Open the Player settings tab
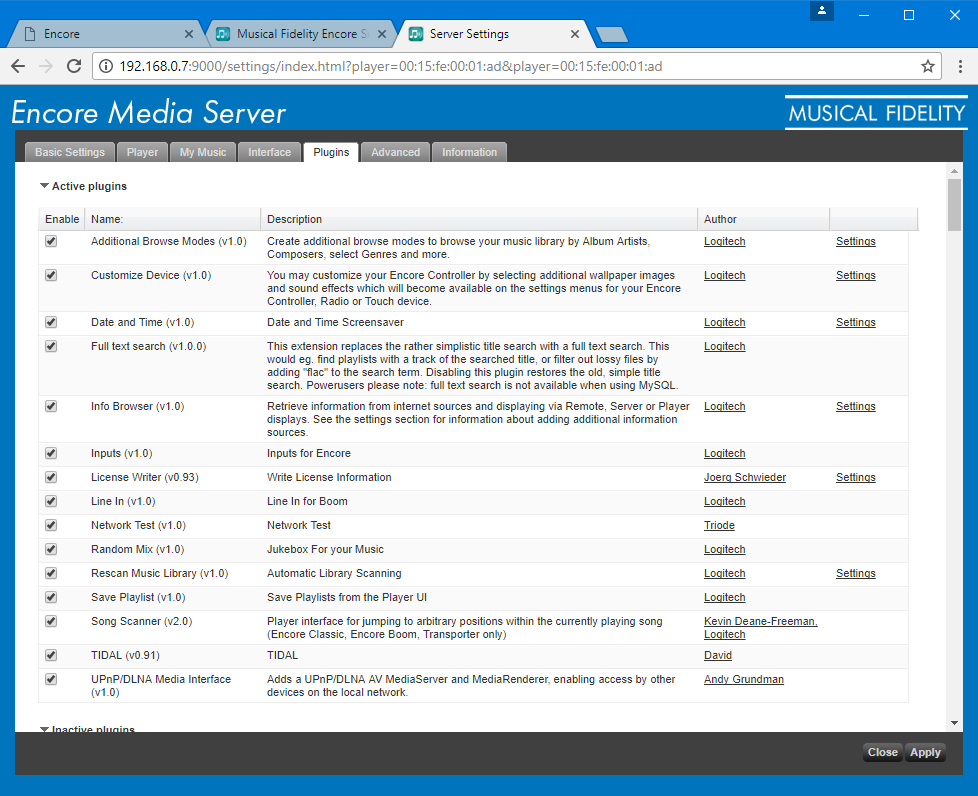The image size is (978, 796). (x=142, y=152)
